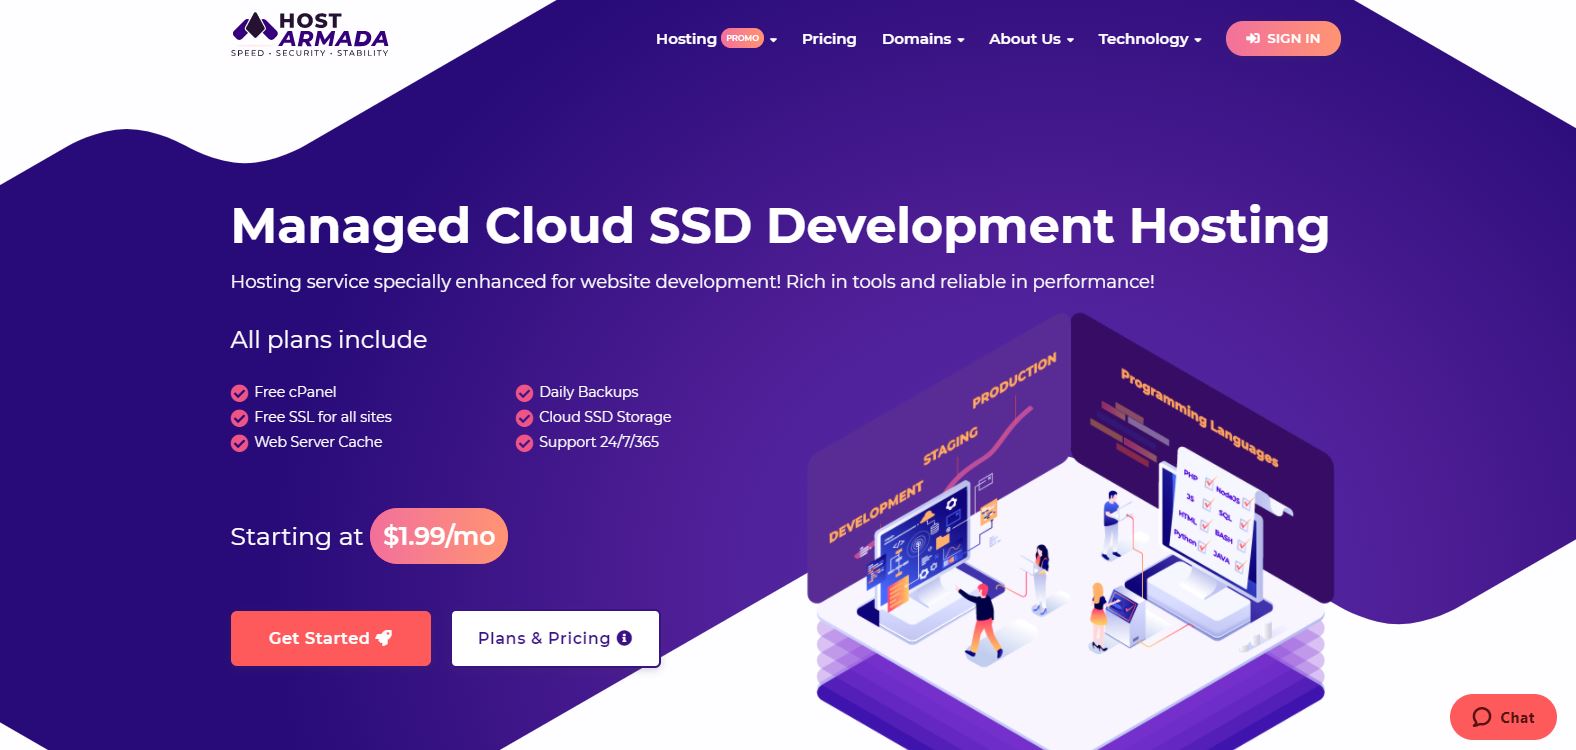Click the hosting service description subtitle
Screen dimensions: 1576x750
coord(692,282)
